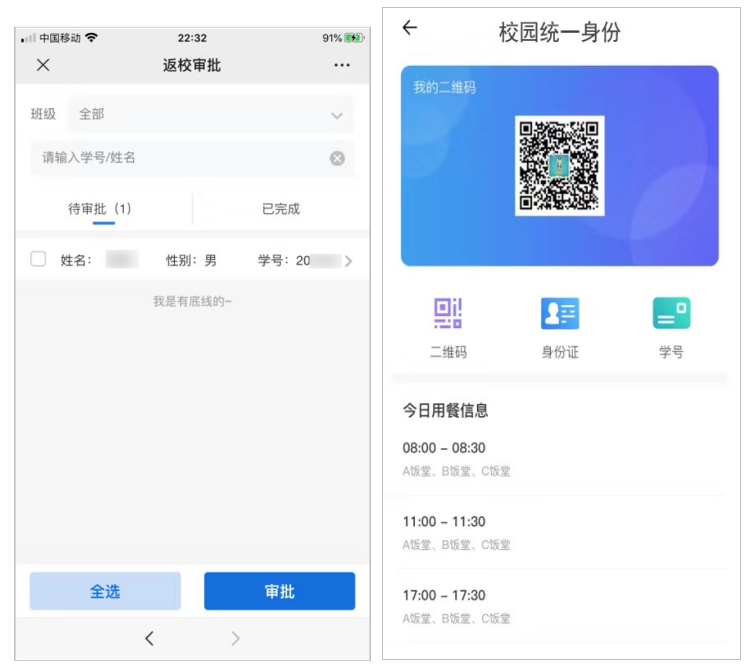Select the 身份证 icon
This screenshot has height=670, width=751.
click(560, 314)
